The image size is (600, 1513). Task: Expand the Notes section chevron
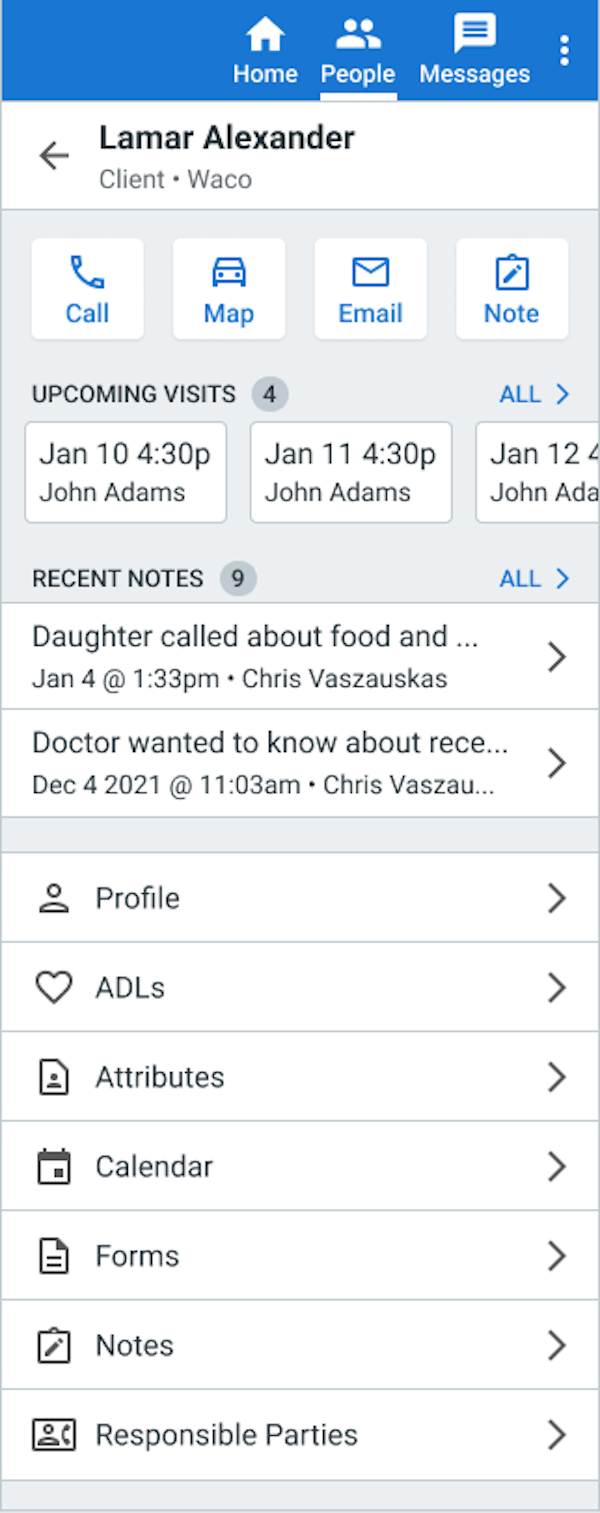557,1345
